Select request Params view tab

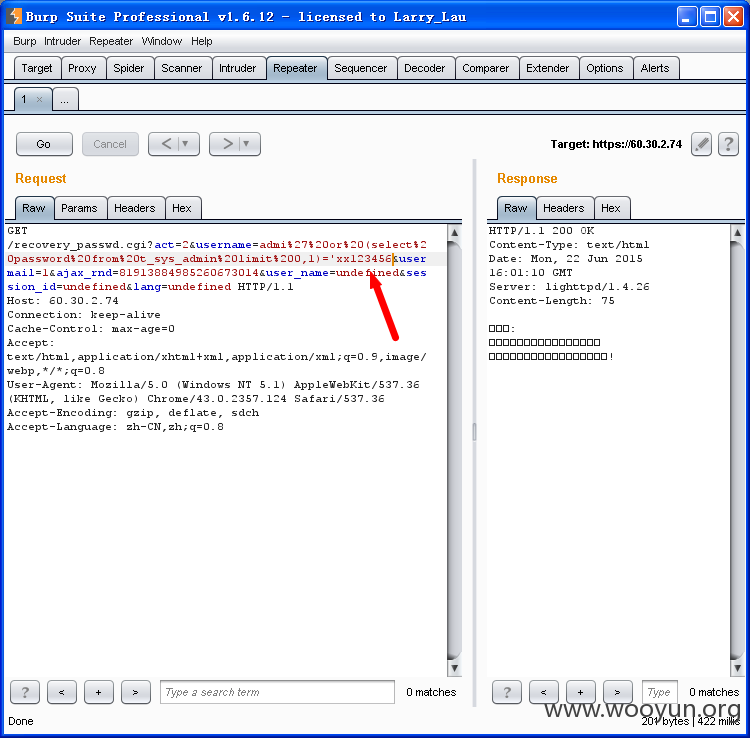[x=79, y=208]
